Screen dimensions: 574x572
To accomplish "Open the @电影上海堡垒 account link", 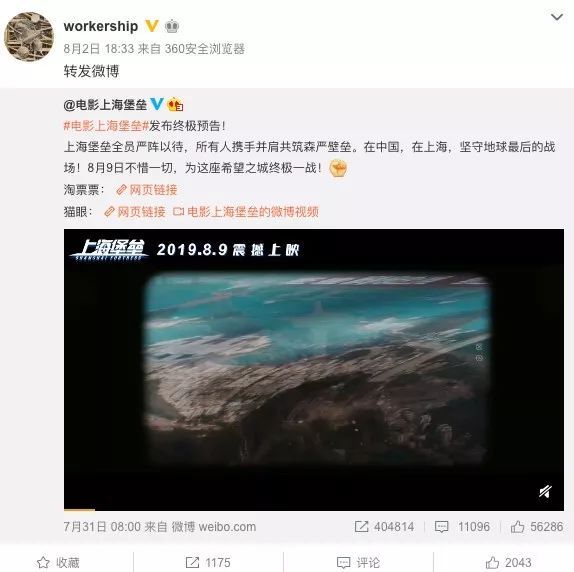I will (x=105, y=105).
